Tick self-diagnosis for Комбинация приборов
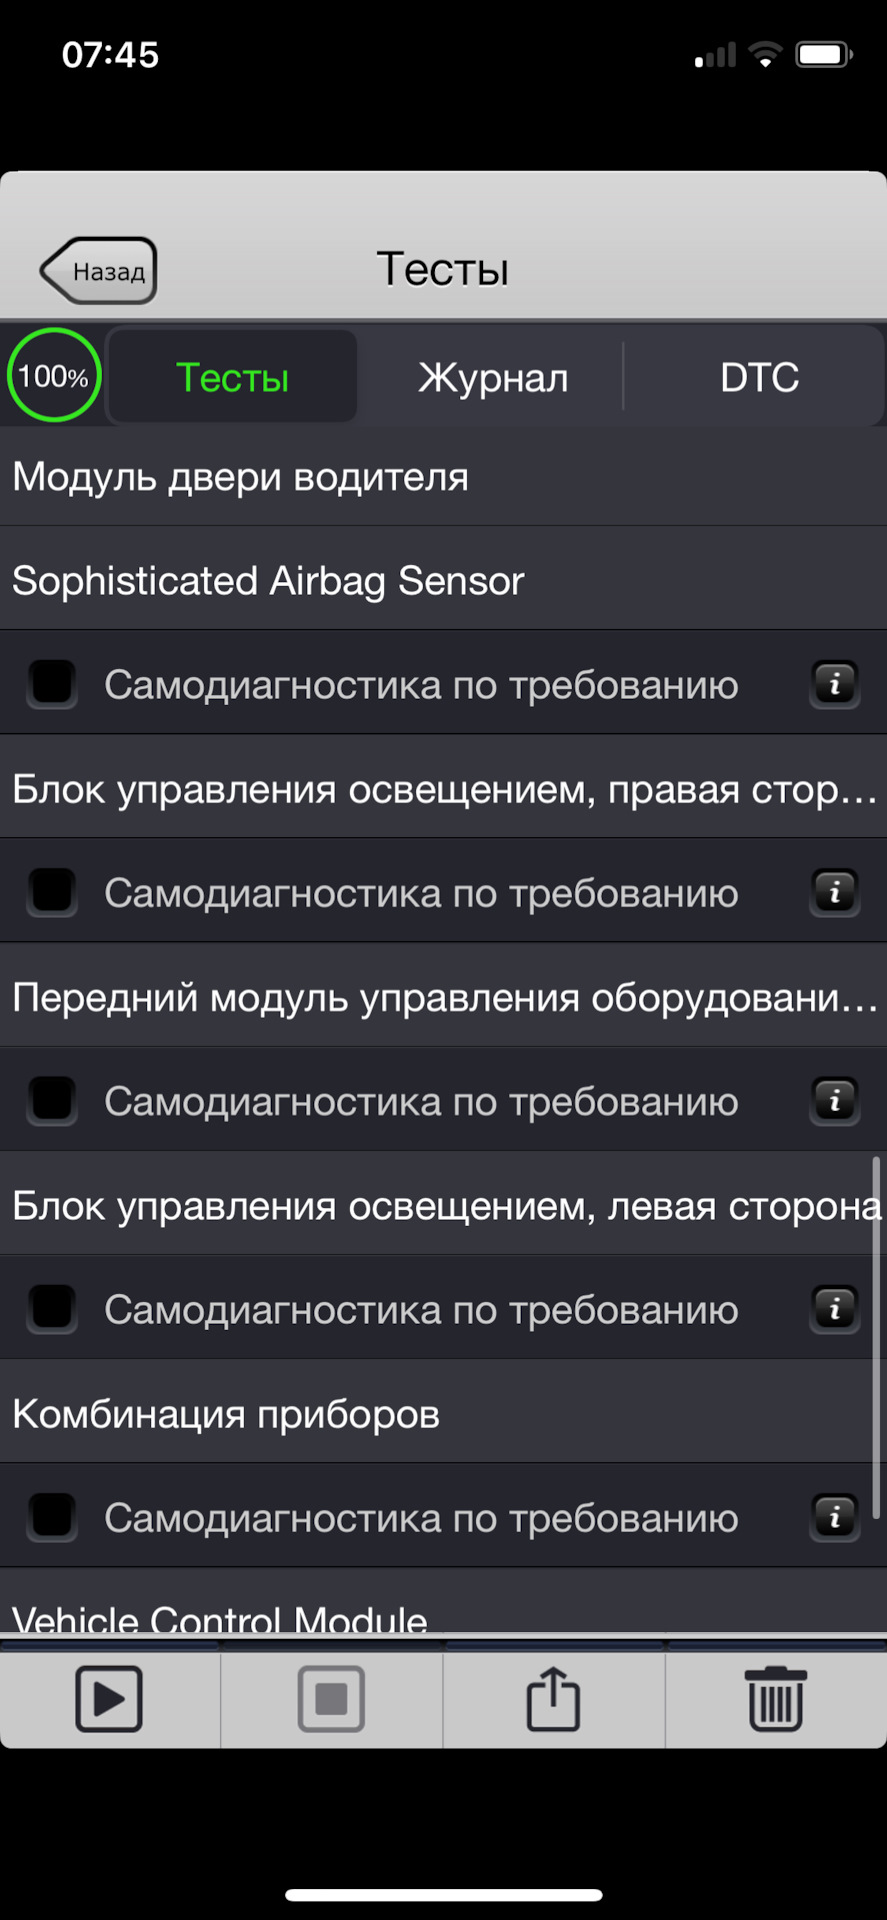Screen dimensions: 887x1920 click(52, 1517)
